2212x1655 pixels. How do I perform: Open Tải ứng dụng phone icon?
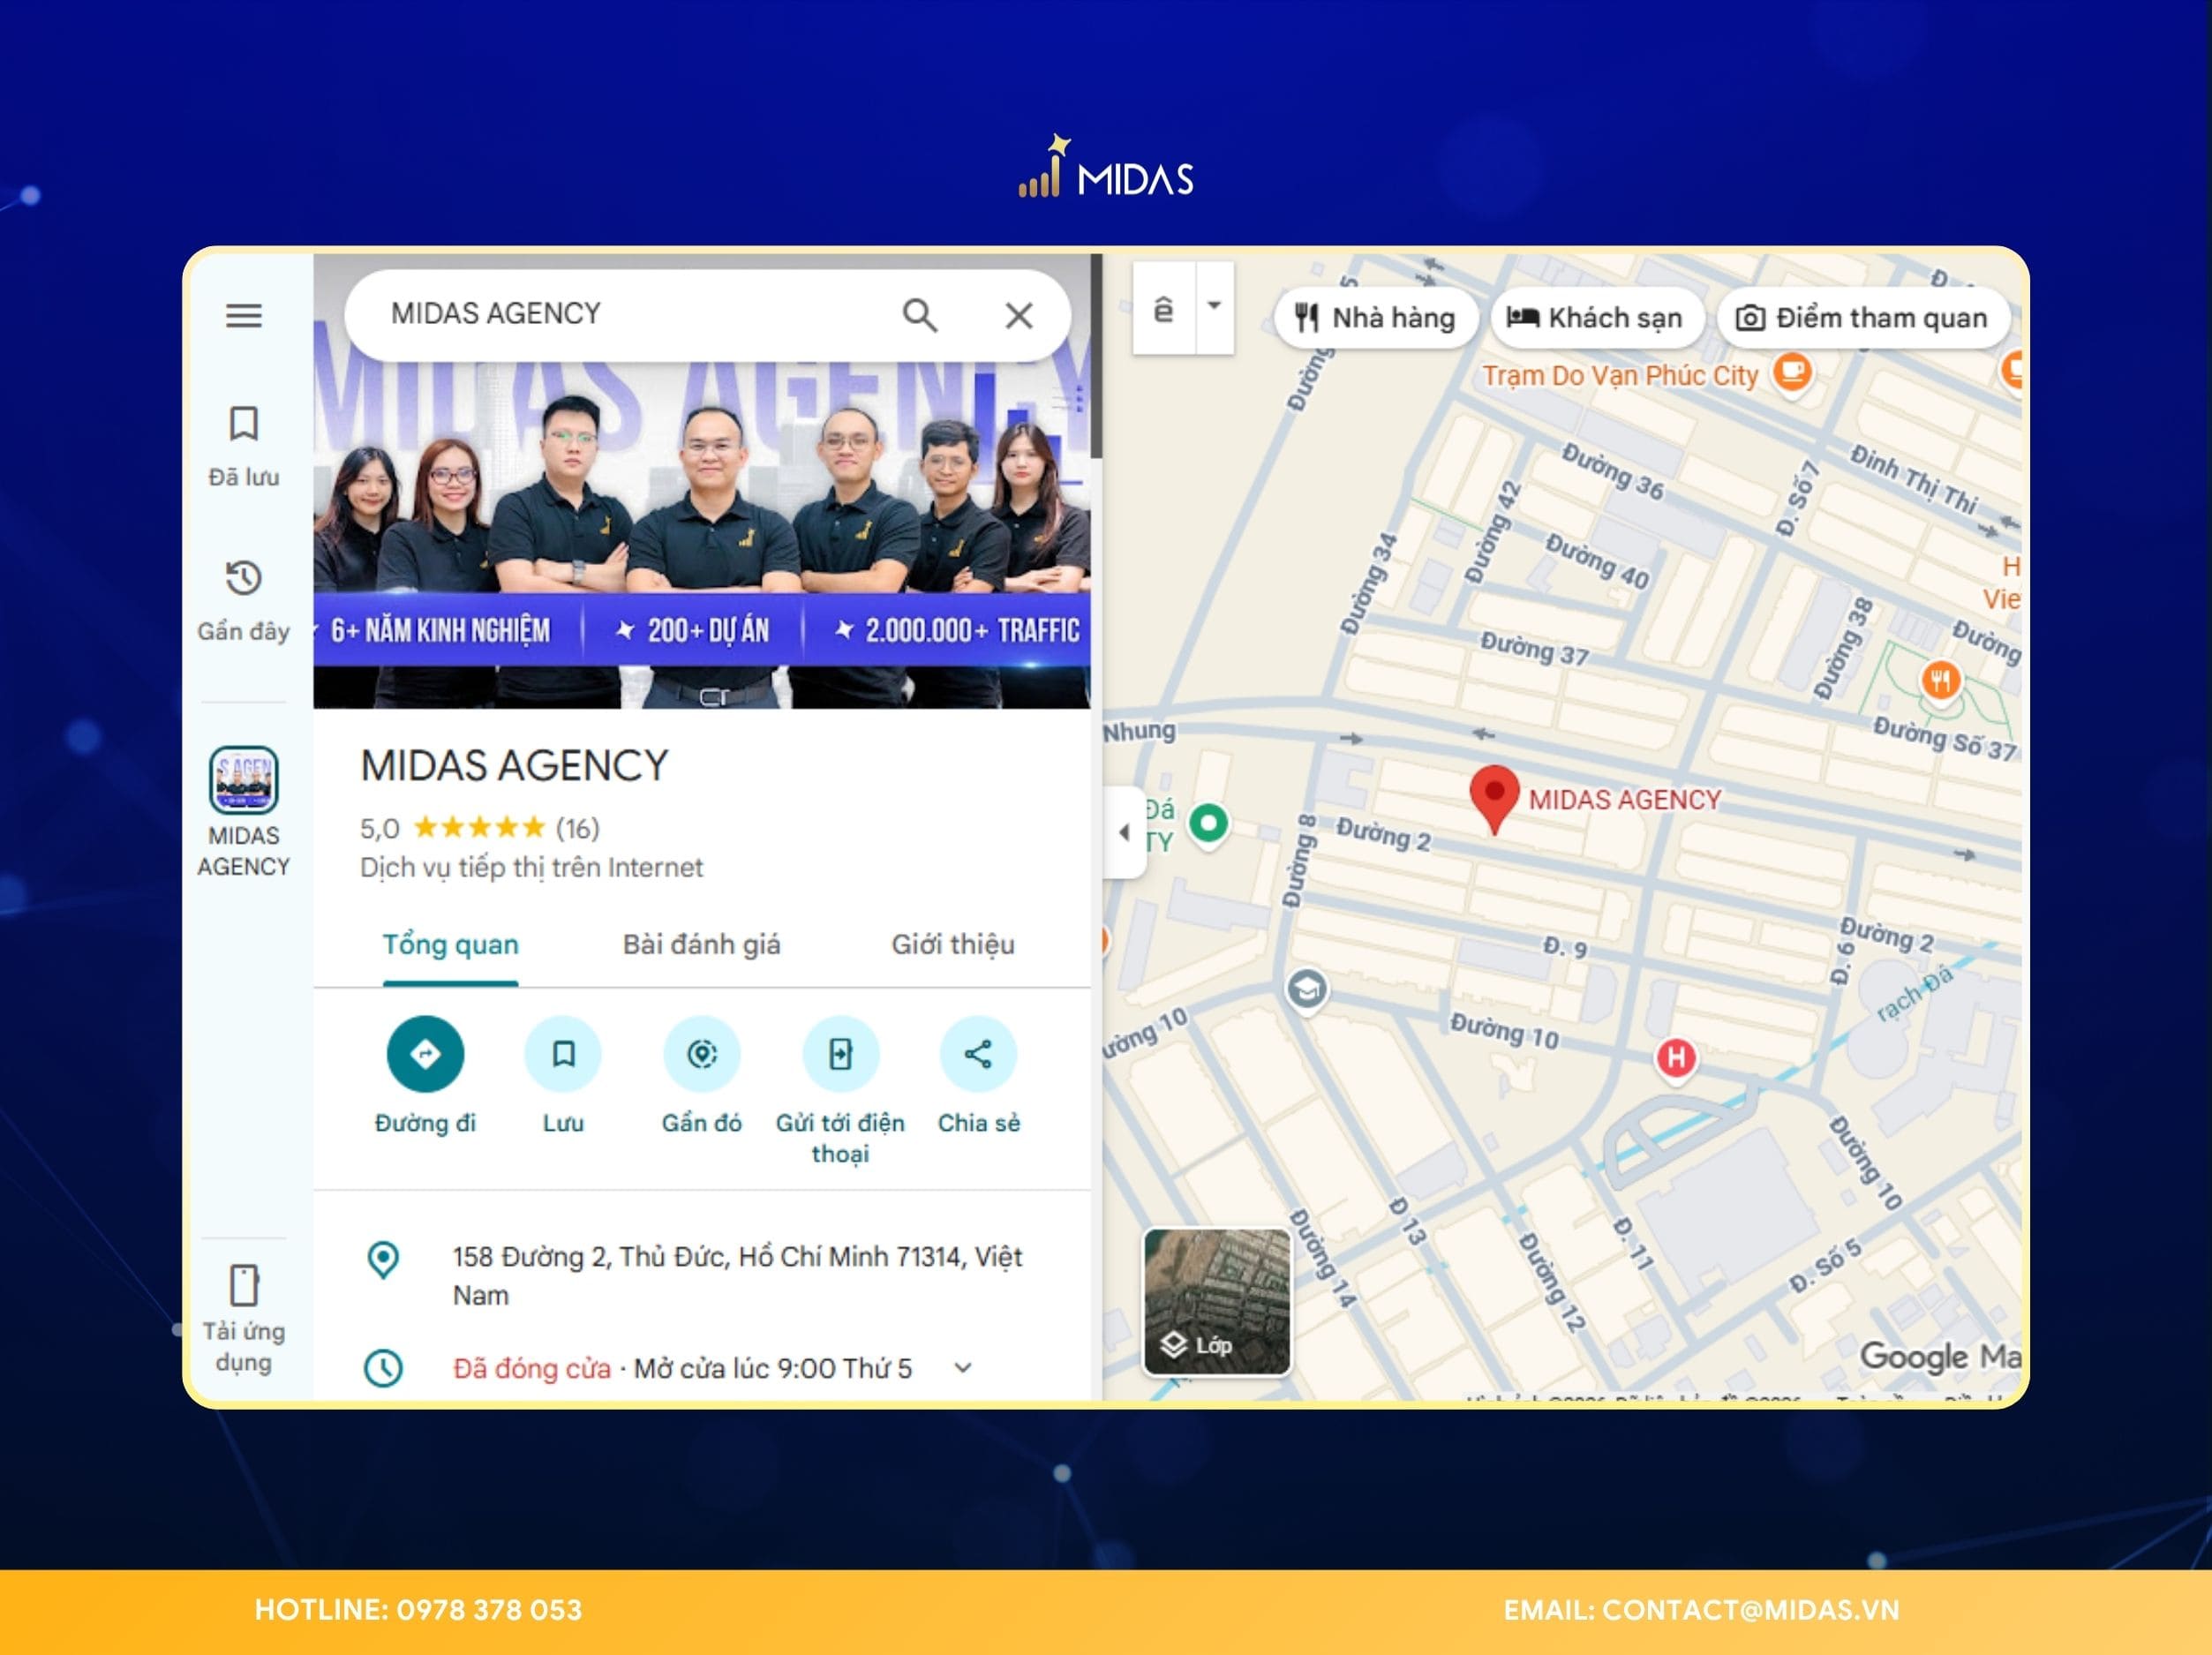click(243, 1286)
